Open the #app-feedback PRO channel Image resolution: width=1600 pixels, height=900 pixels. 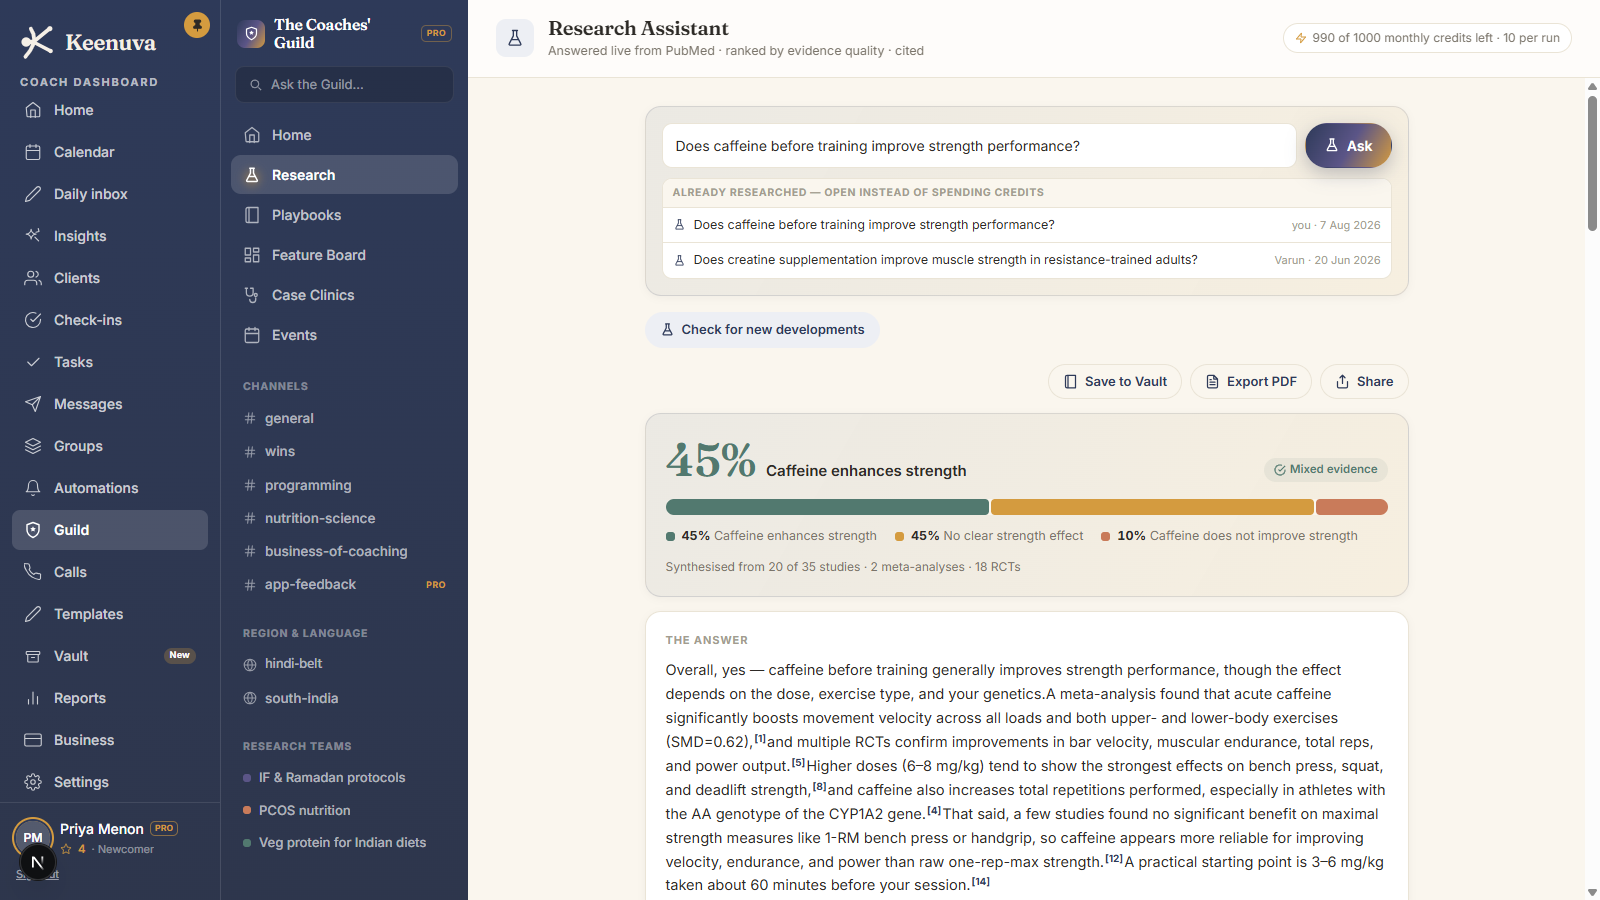pyautogui.click(x=344, y=584)
